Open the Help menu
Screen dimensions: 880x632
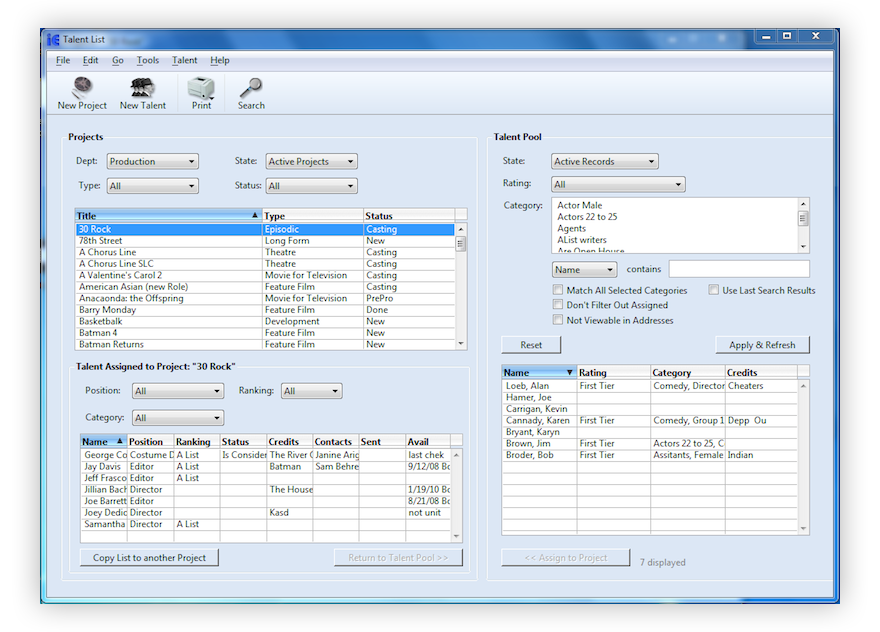coord(220,60)
